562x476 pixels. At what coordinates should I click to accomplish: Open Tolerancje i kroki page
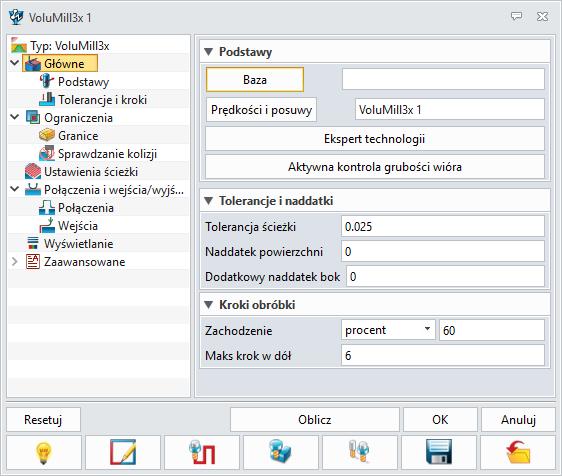[103, 100]
